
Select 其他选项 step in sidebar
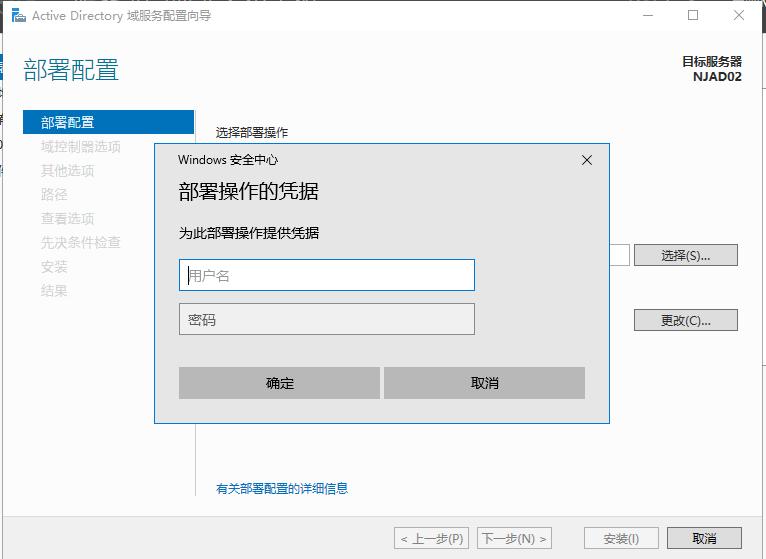[67, 171]
